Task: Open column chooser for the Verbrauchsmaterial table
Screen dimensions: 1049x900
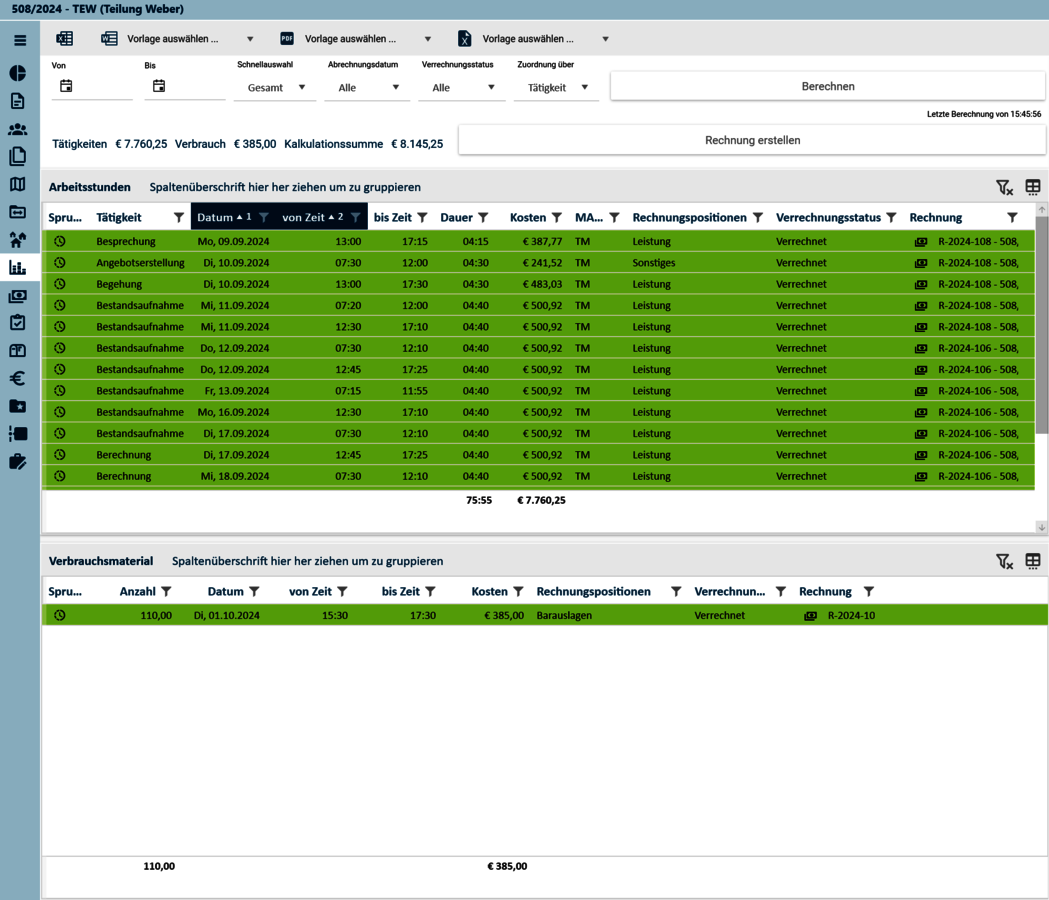Action: [1033, 561]
